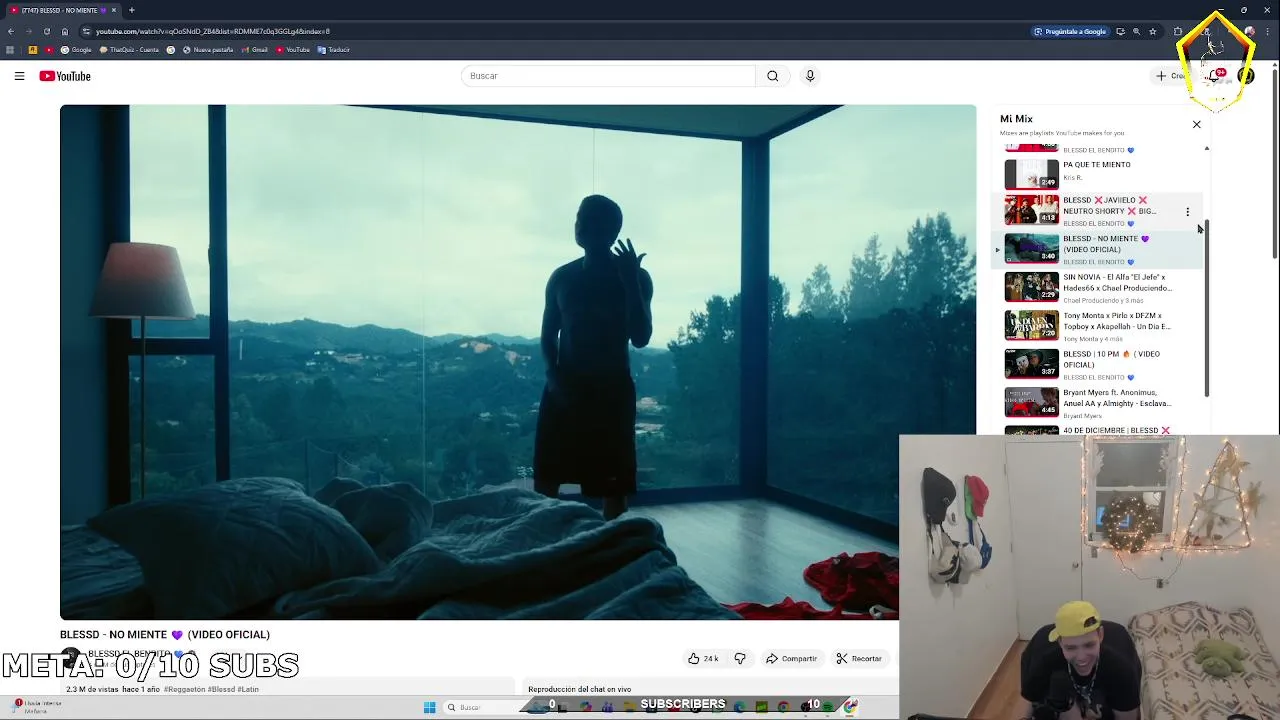Image resolution: width=1280 pixels, height=720 pixels.
Task: Open the Windows Start menu
Action: [430, 707]
